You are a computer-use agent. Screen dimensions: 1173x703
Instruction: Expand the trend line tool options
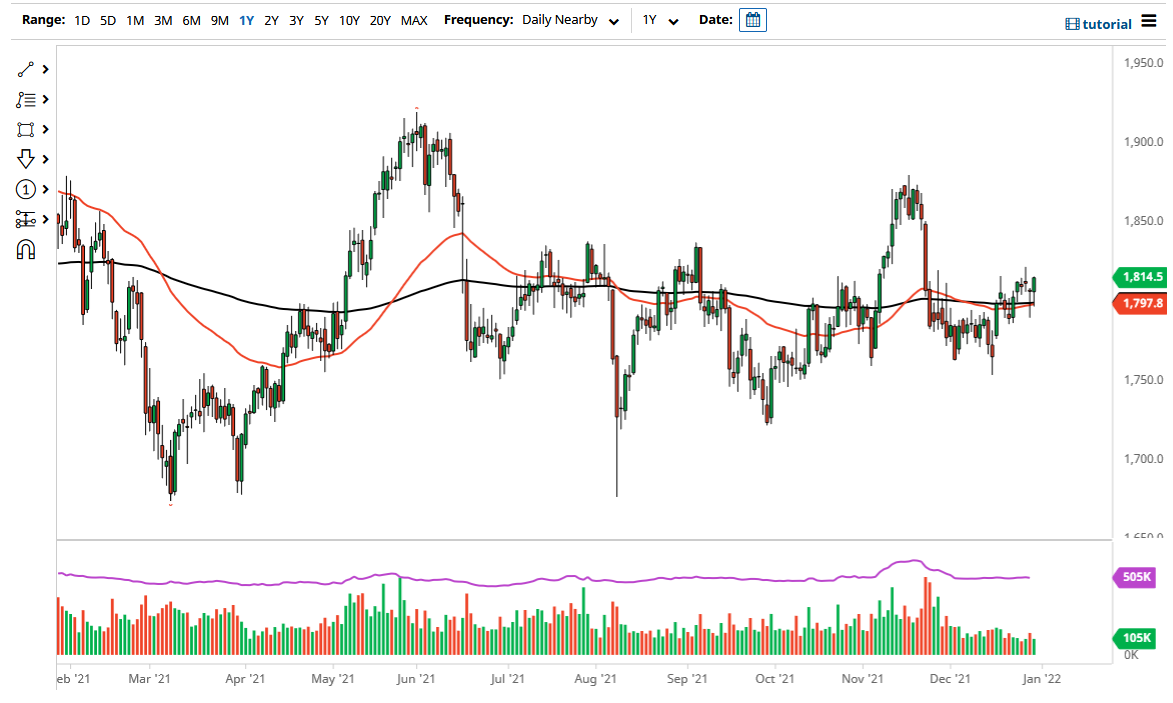tap(46, 70)
